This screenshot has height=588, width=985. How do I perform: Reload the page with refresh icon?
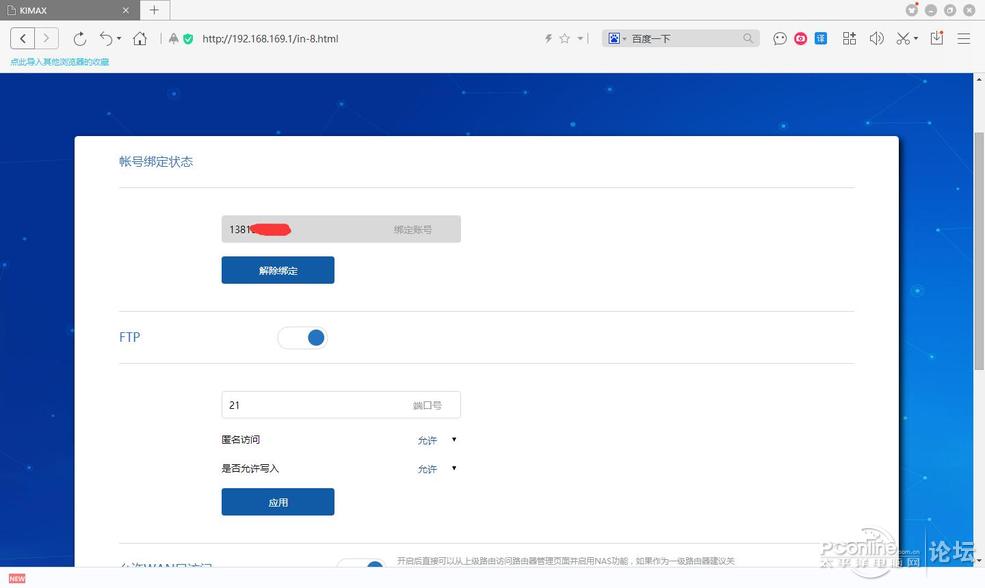[80, 38]
